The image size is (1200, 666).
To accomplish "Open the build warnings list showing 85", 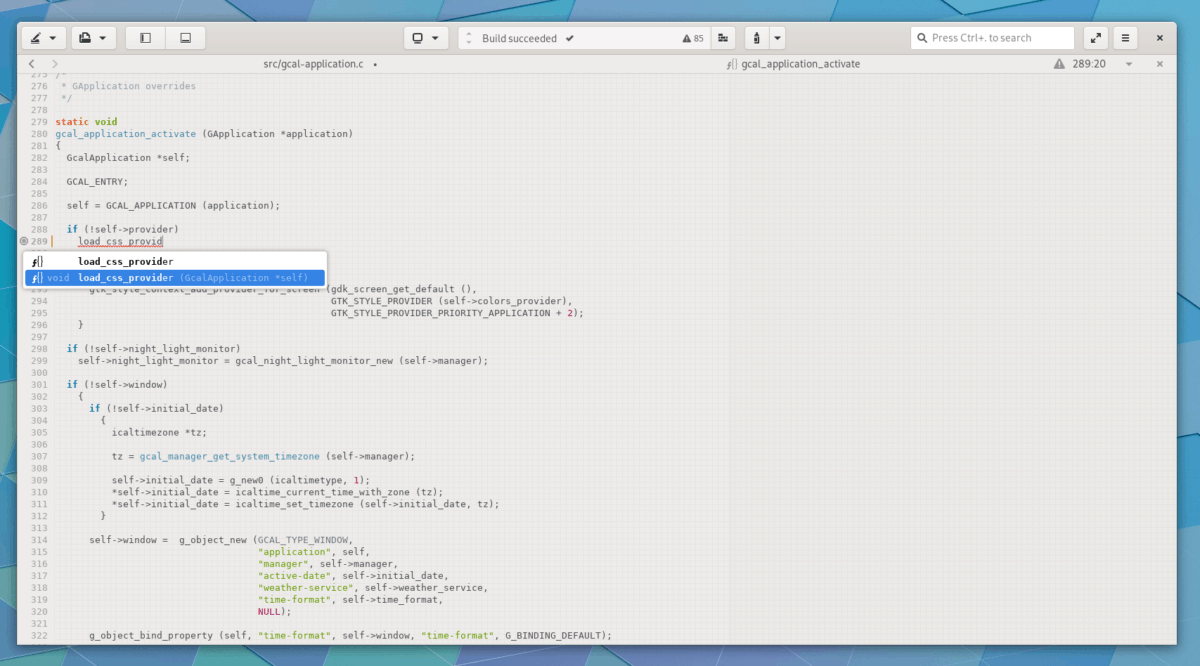I will click(693, 38).
